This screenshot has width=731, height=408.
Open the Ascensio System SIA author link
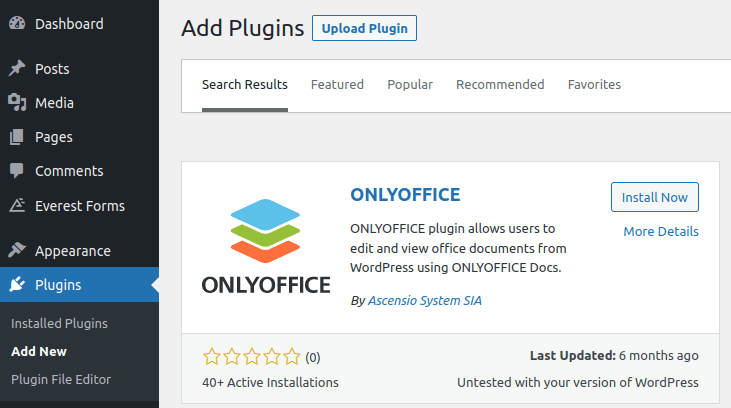424,300
